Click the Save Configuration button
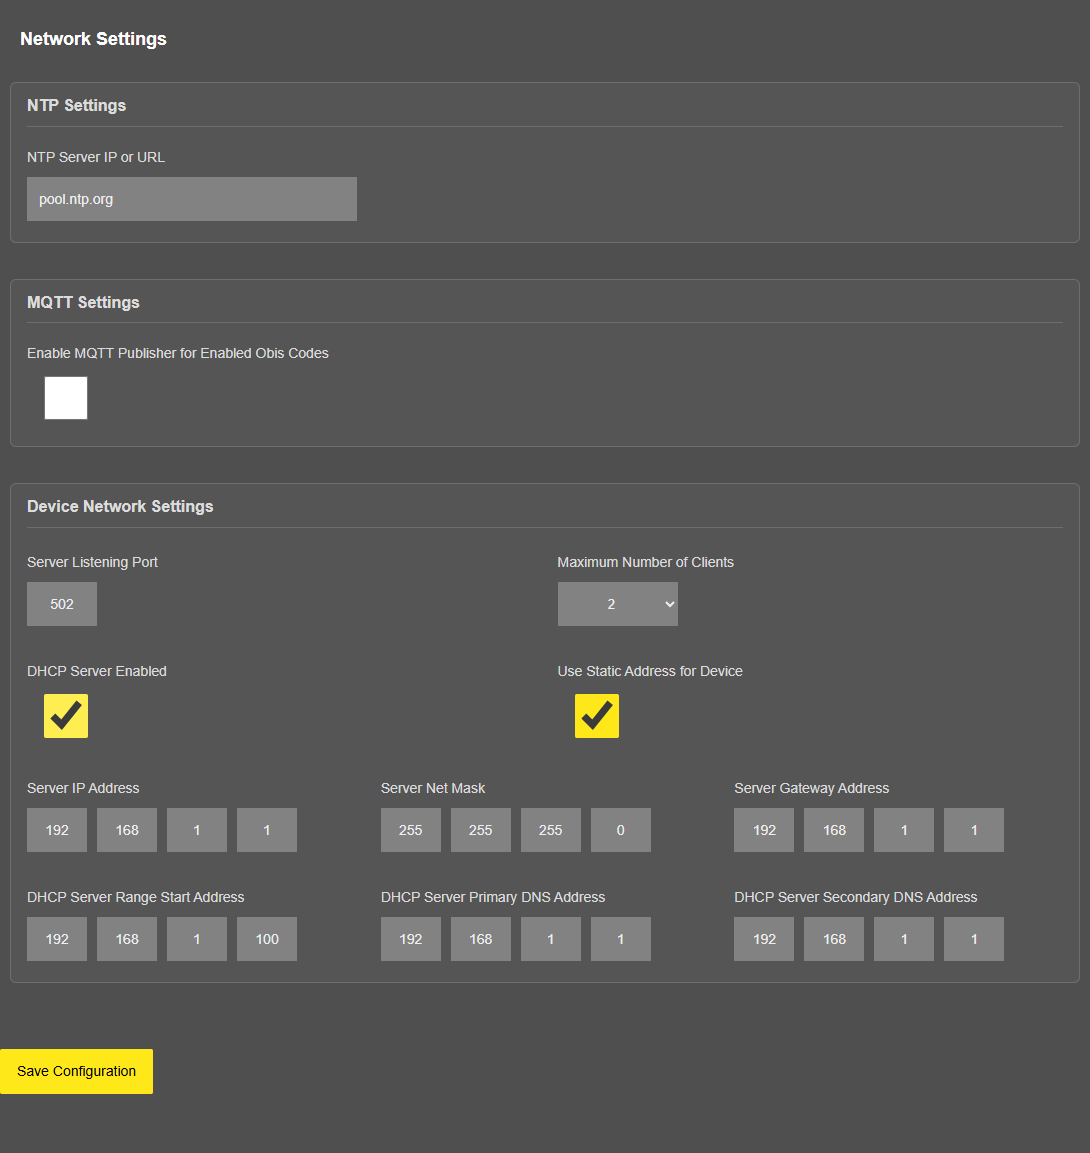 76,1071
